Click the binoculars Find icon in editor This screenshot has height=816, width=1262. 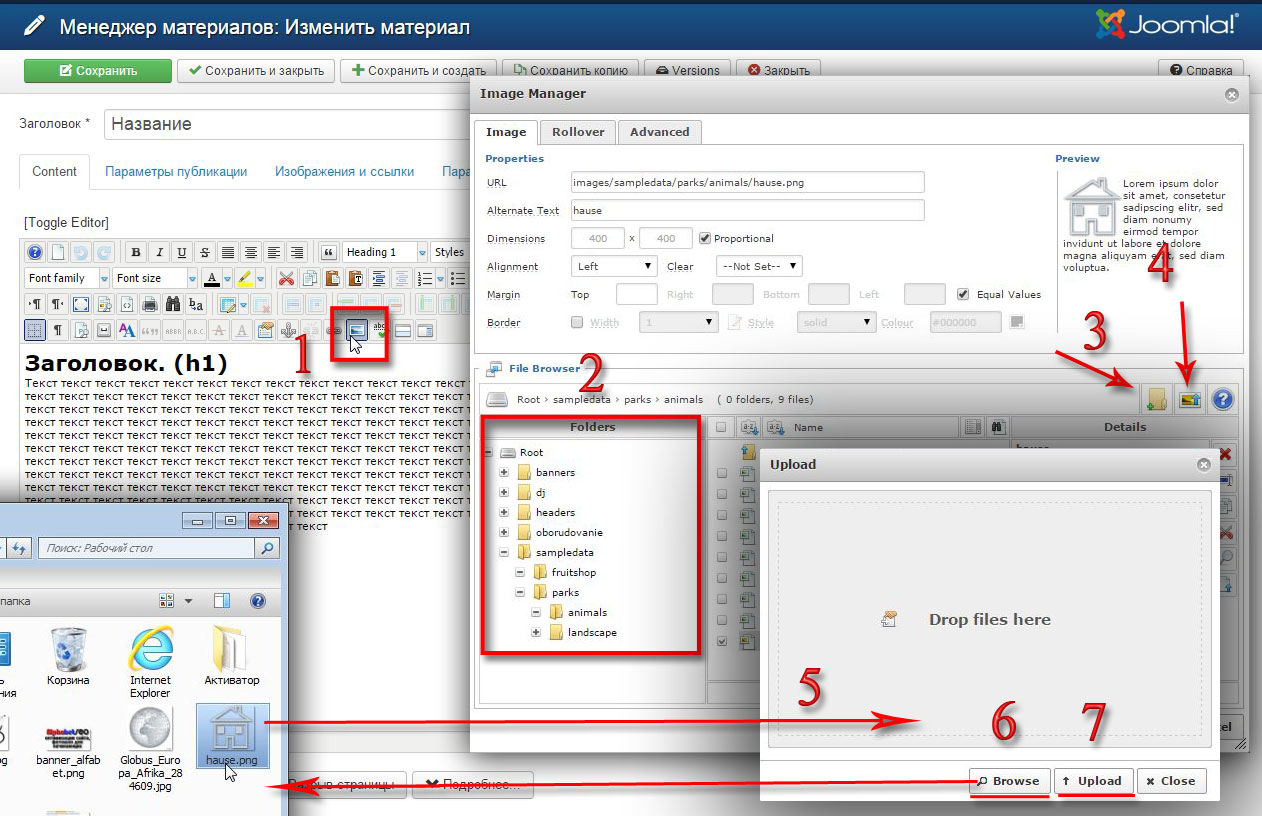tap(173, 304)
